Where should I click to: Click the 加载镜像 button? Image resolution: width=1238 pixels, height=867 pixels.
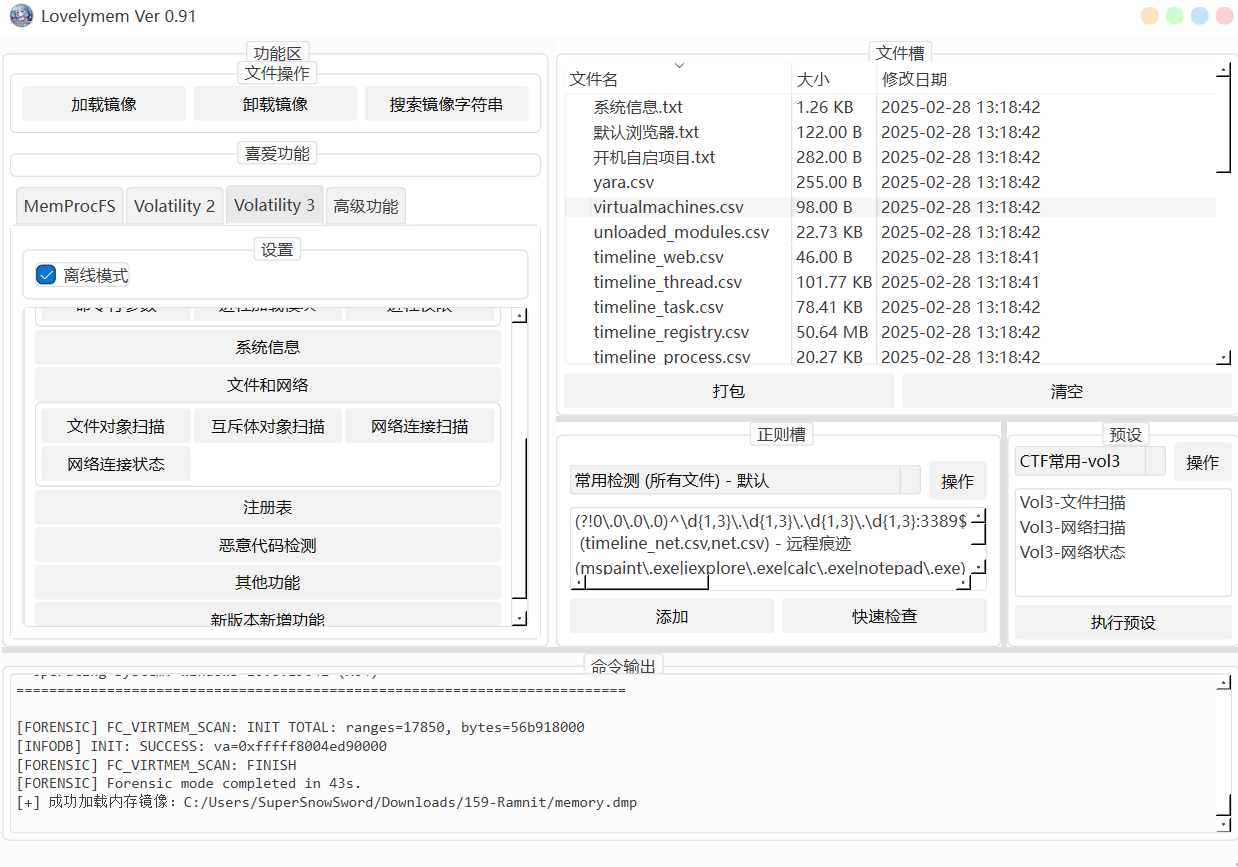point(104,104)
